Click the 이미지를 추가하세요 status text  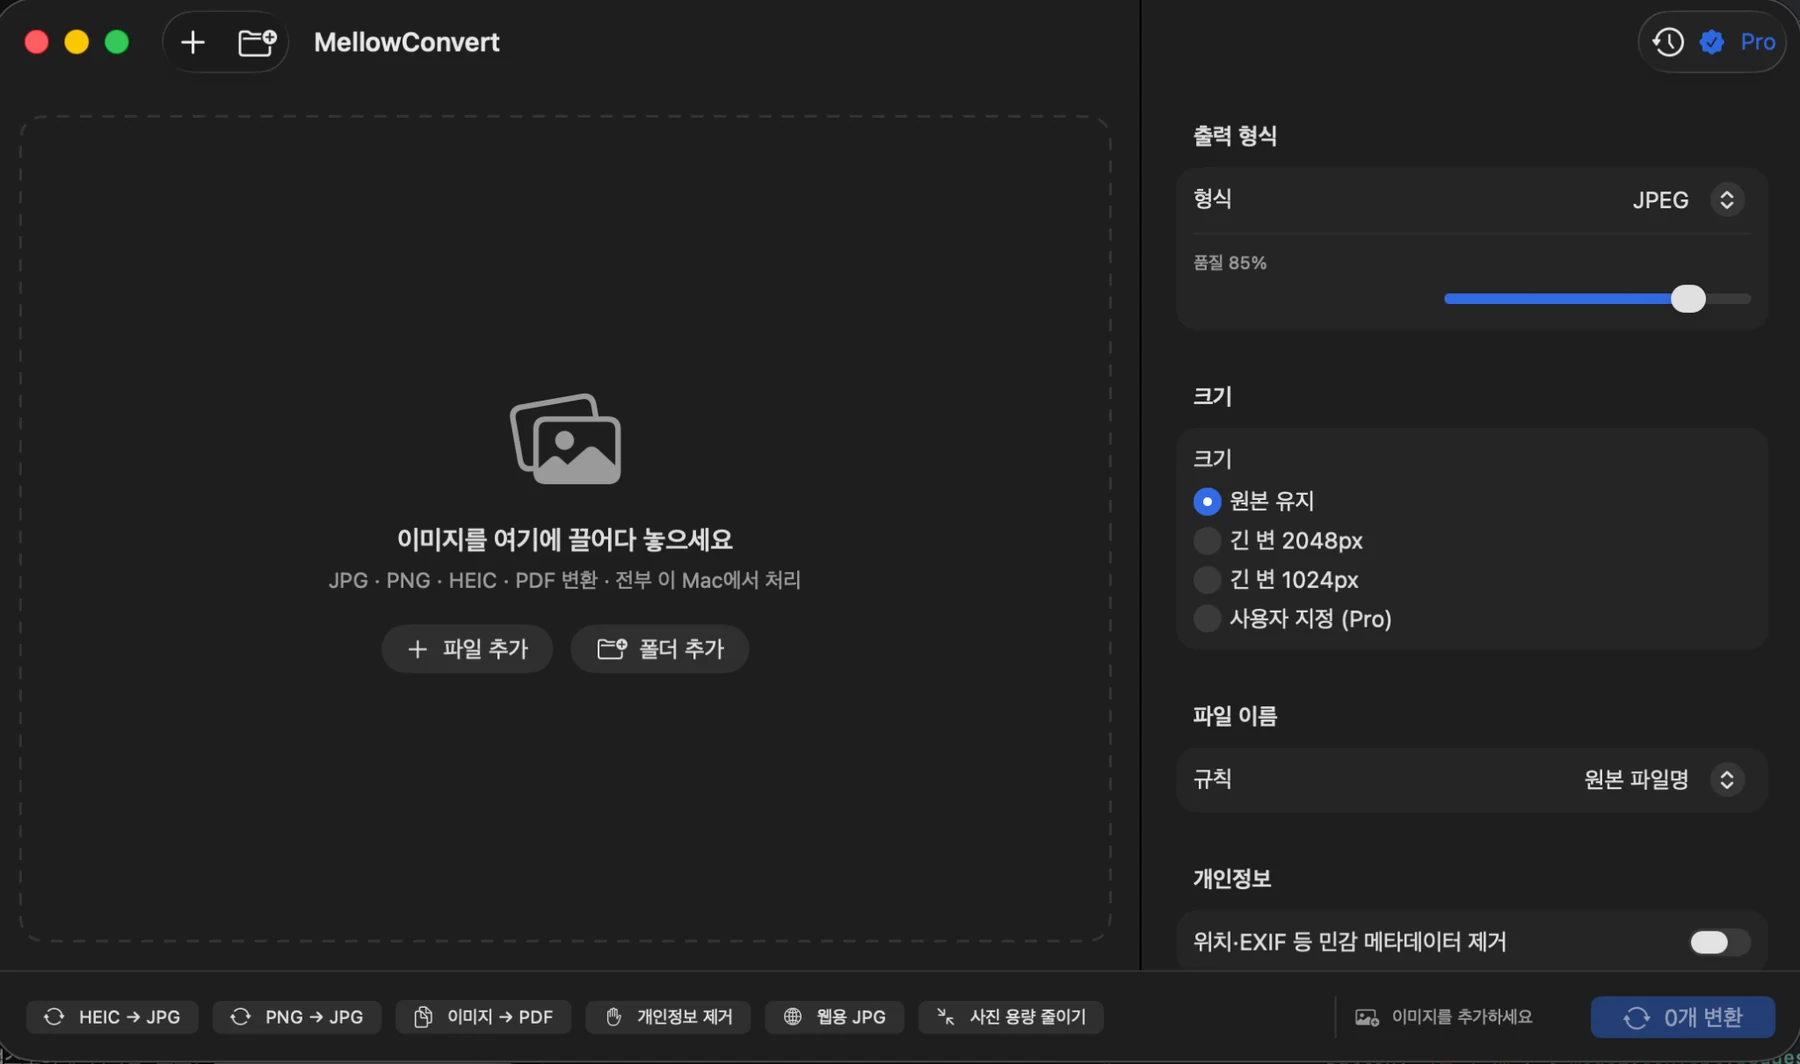[1461, 1017]
